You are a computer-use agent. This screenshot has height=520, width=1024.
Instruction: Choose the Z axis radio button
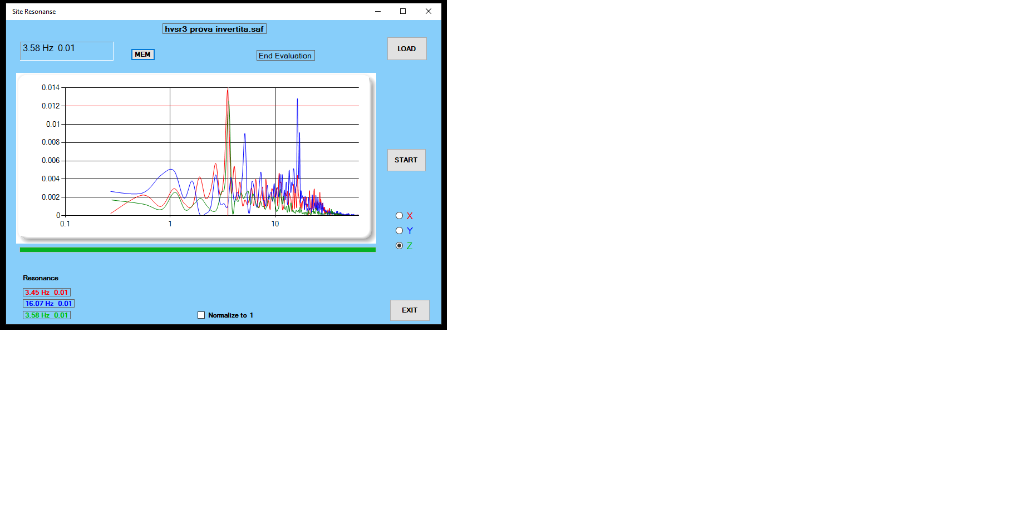[400, 245]
